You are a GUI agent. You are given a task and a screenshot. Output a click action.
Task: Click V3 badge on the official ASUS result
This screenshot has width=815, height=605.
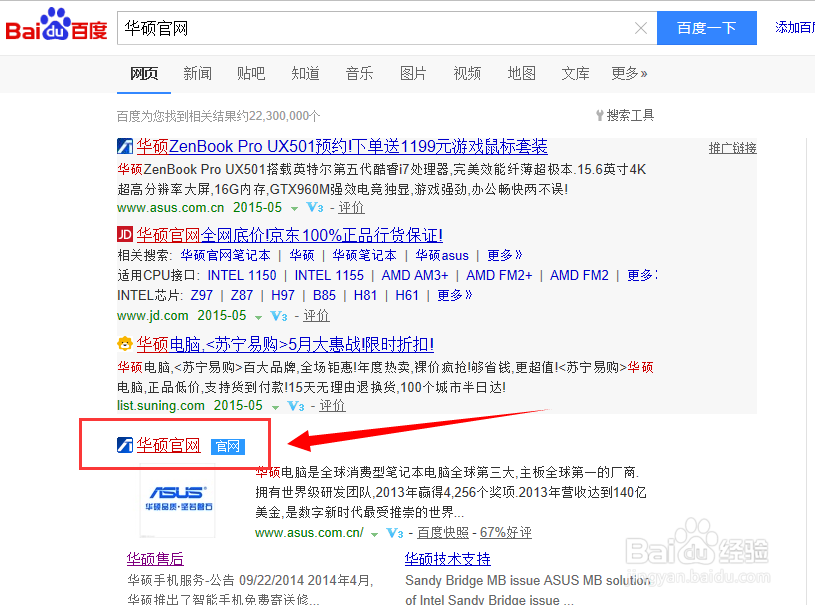395,533
